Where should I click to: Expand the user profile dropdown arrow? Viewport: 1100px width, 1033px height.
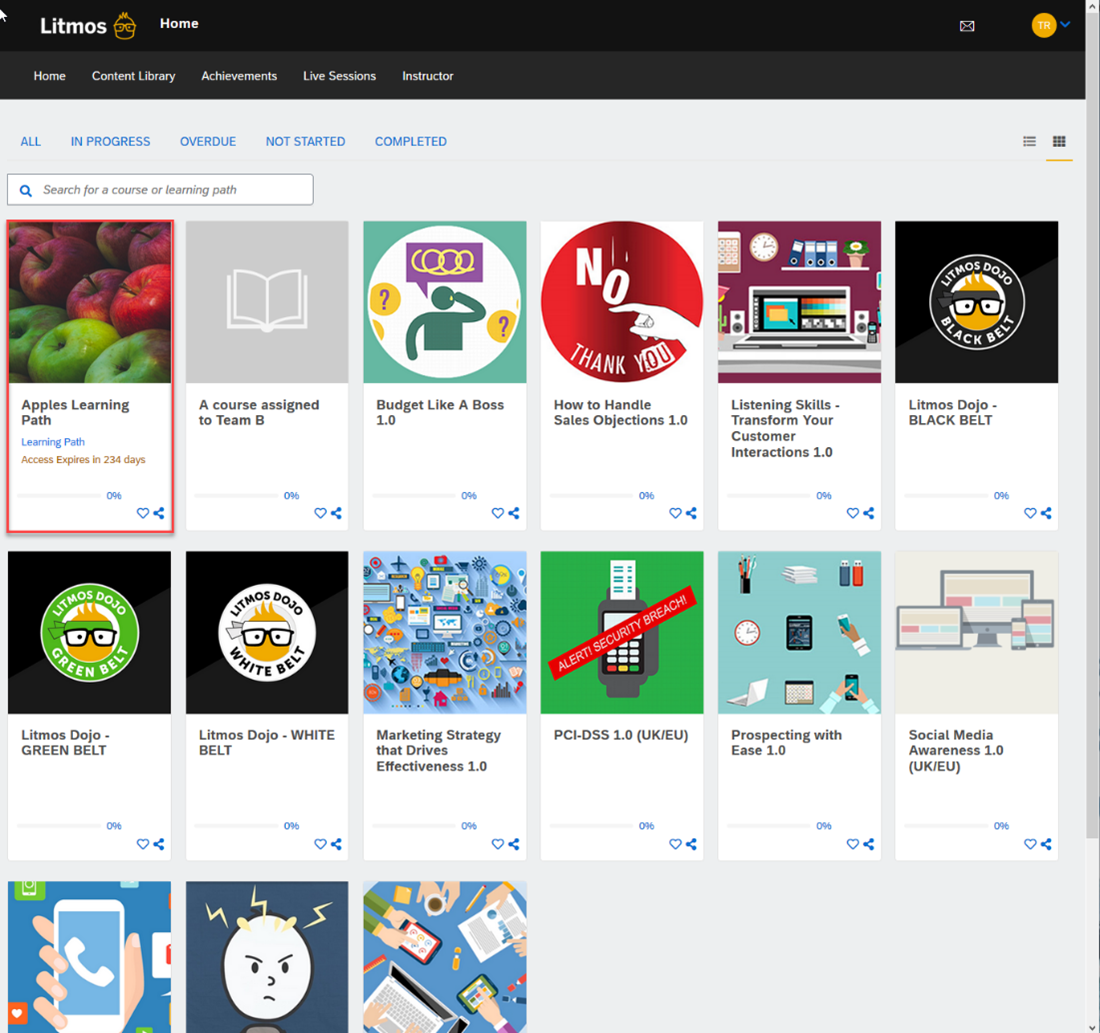[1066, 25]
